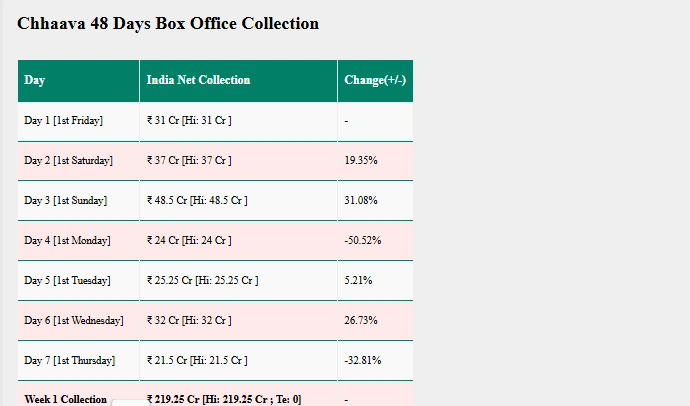Image resolution: width=690 pixels, height=406 pixels.
Task: Click the 26.73% change value
Action: point(361,320)
